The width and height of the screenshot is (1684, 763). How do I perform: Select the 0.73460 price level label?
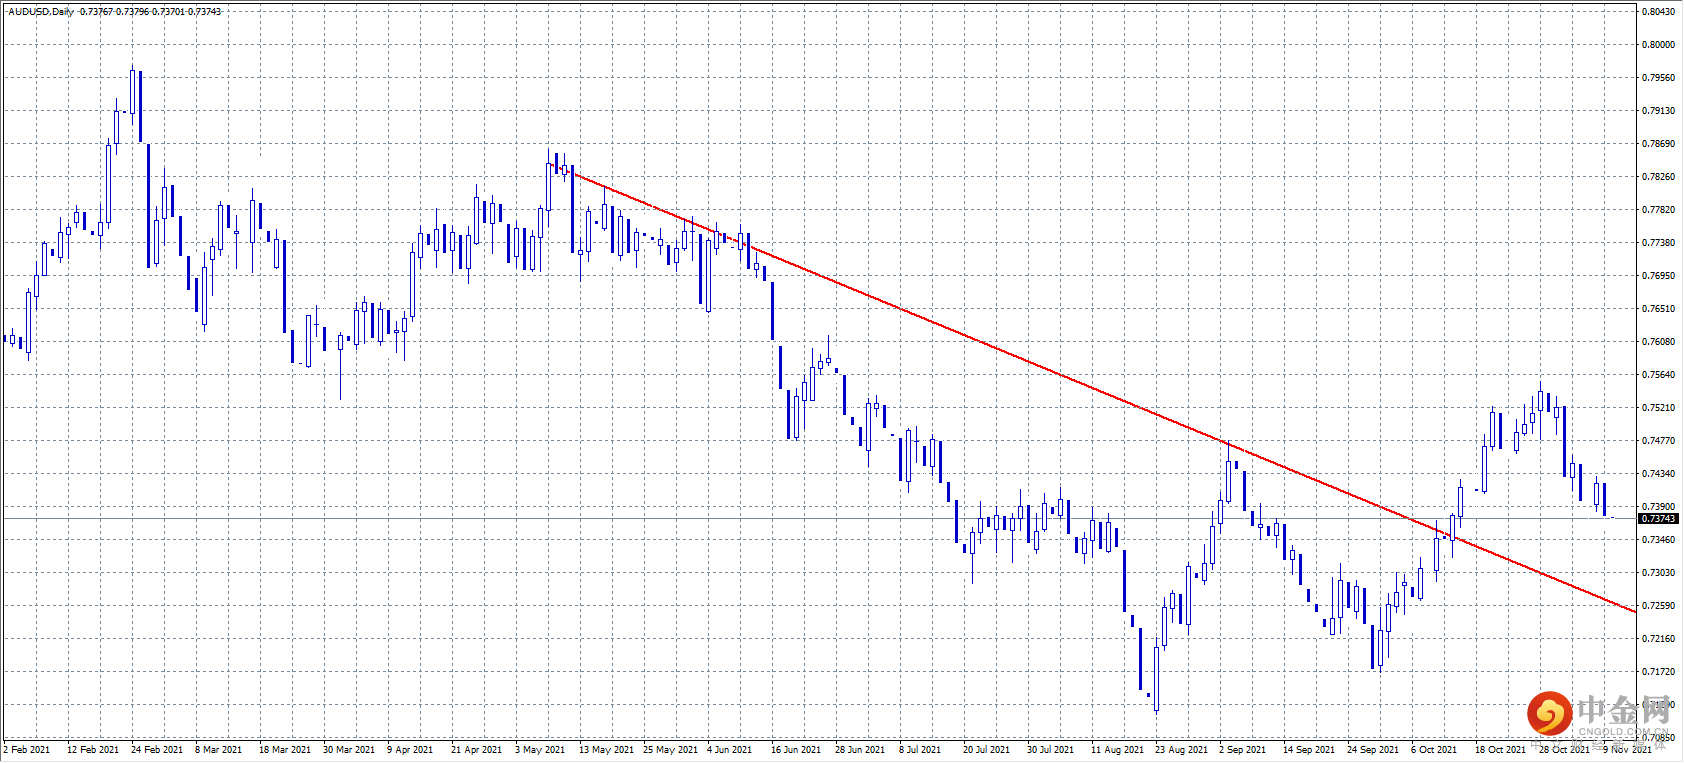1659,540
